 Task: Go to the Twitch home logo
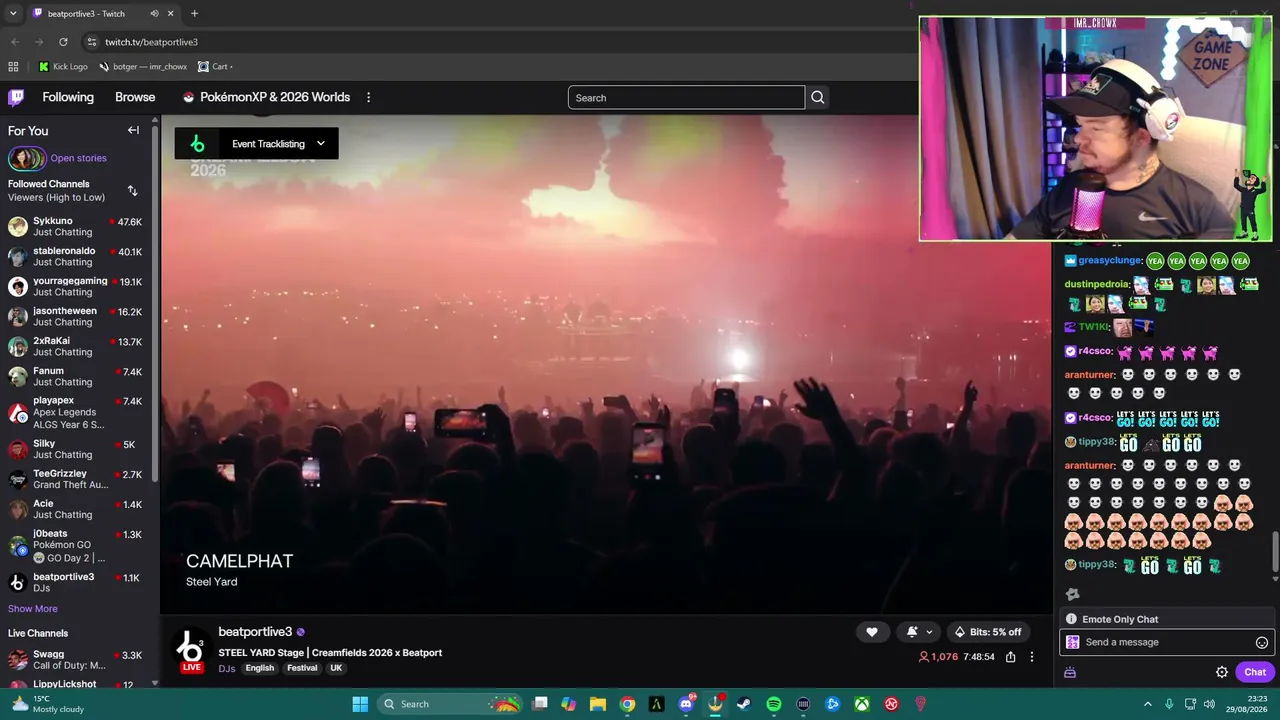coord(16,97)
